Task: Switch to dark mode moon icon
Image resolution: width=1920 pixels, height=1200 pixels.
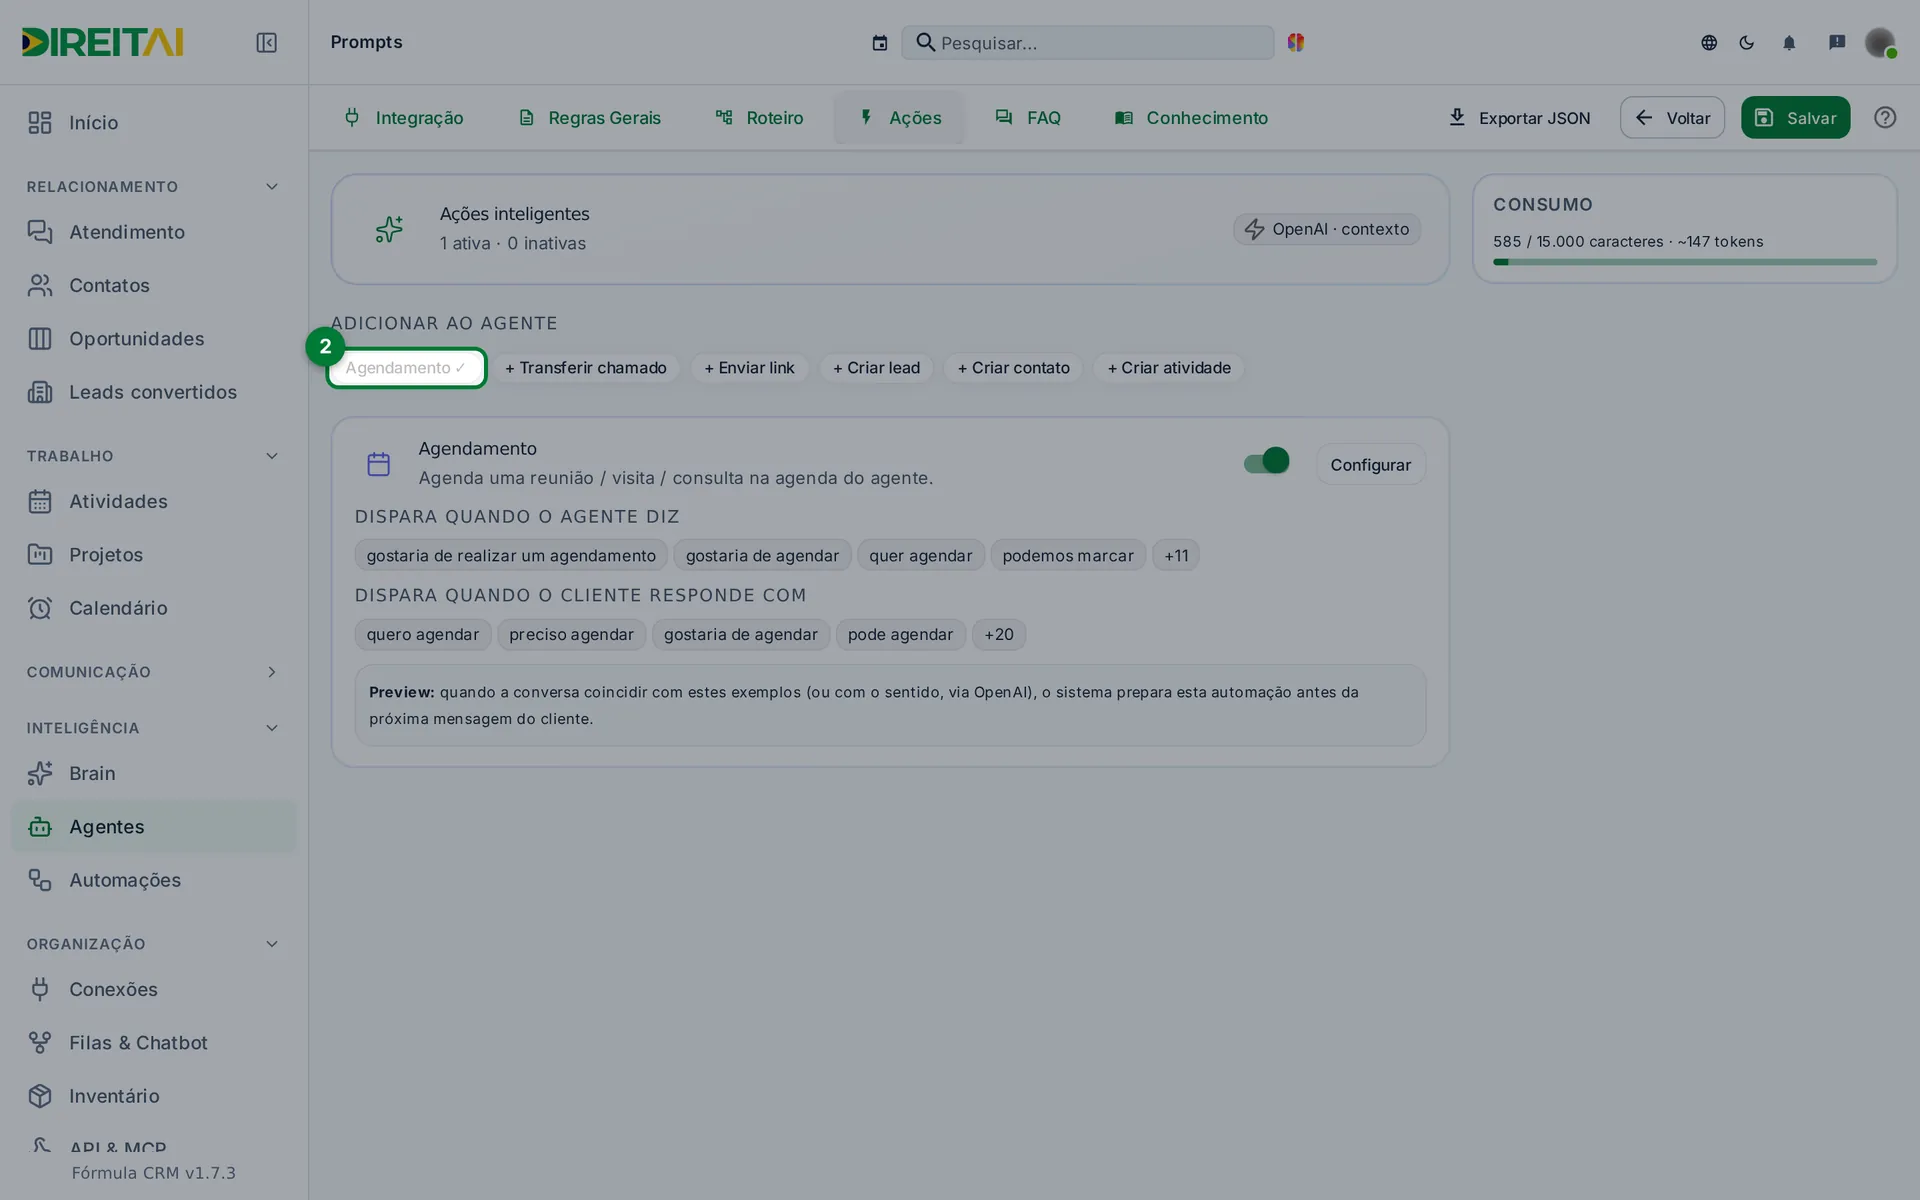Action: pyautogui.click(x=1747, y=42)
